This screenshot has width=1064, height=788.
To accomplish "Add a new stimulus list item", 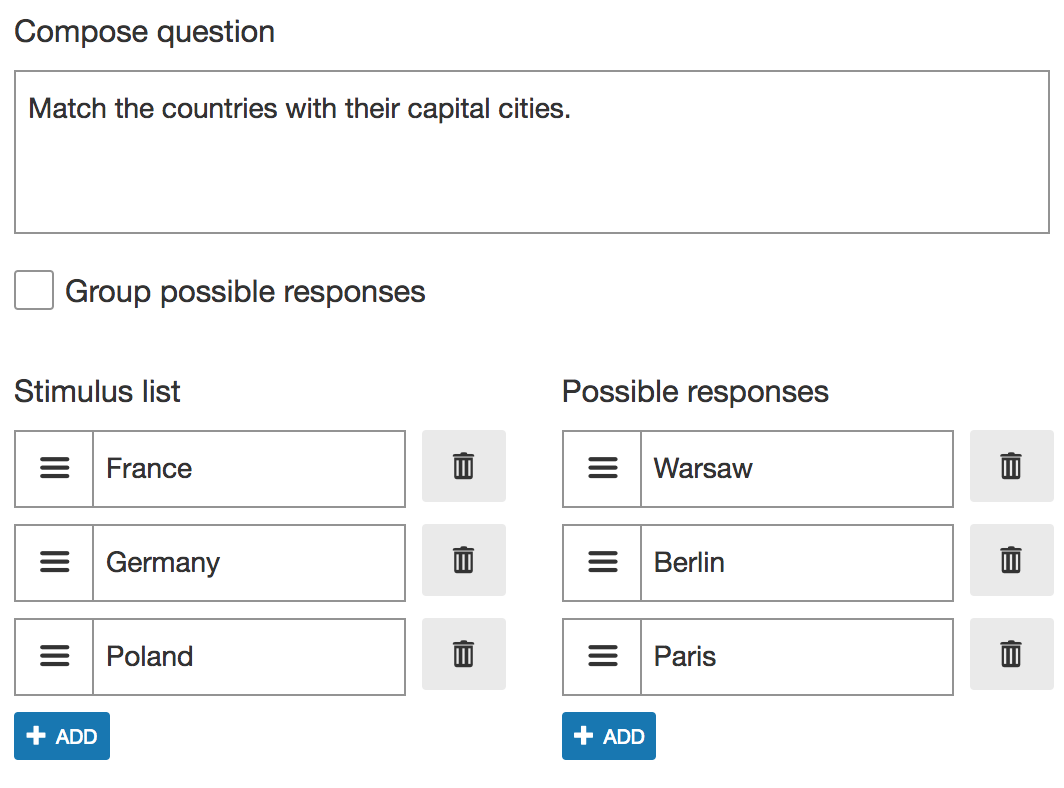I will point(62,736).
